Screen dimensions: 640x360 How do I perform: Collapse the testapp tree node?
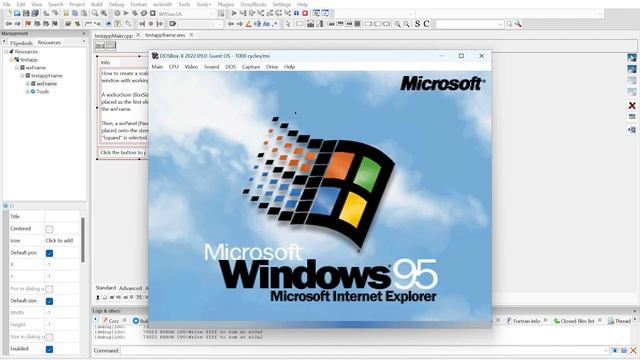[x=11, y=60]
